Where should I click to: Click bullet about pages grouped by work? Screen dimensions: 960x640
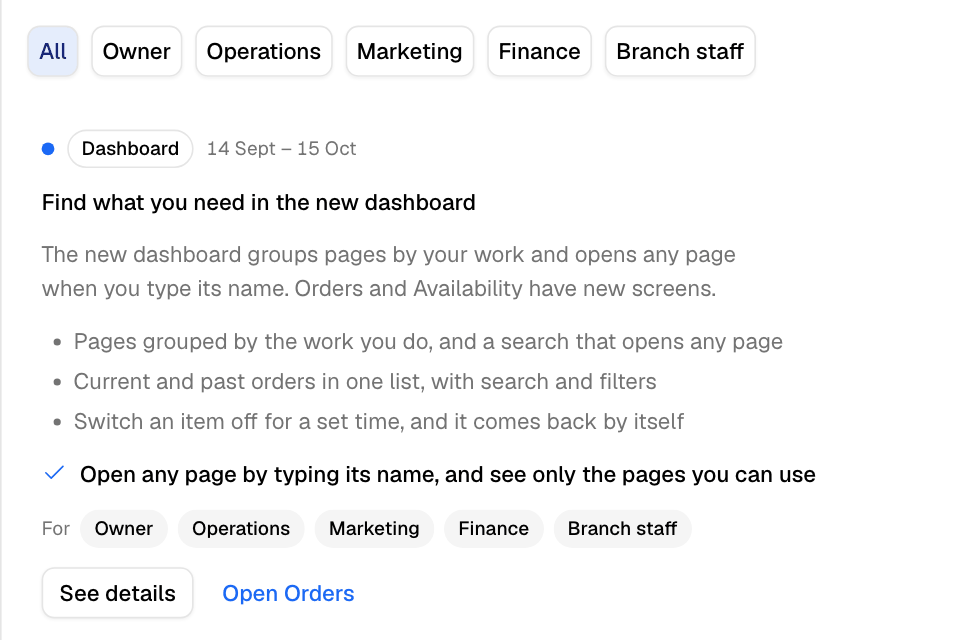pyautogui.click(x=428, y=342)
